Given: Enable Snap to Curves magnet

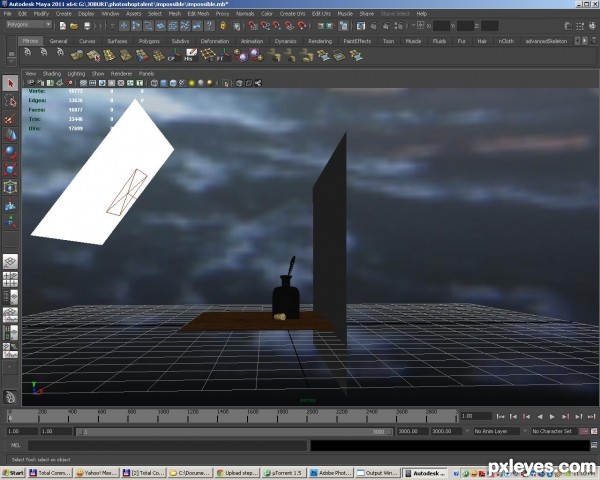Looking at the screenshot, I should 265,26.
